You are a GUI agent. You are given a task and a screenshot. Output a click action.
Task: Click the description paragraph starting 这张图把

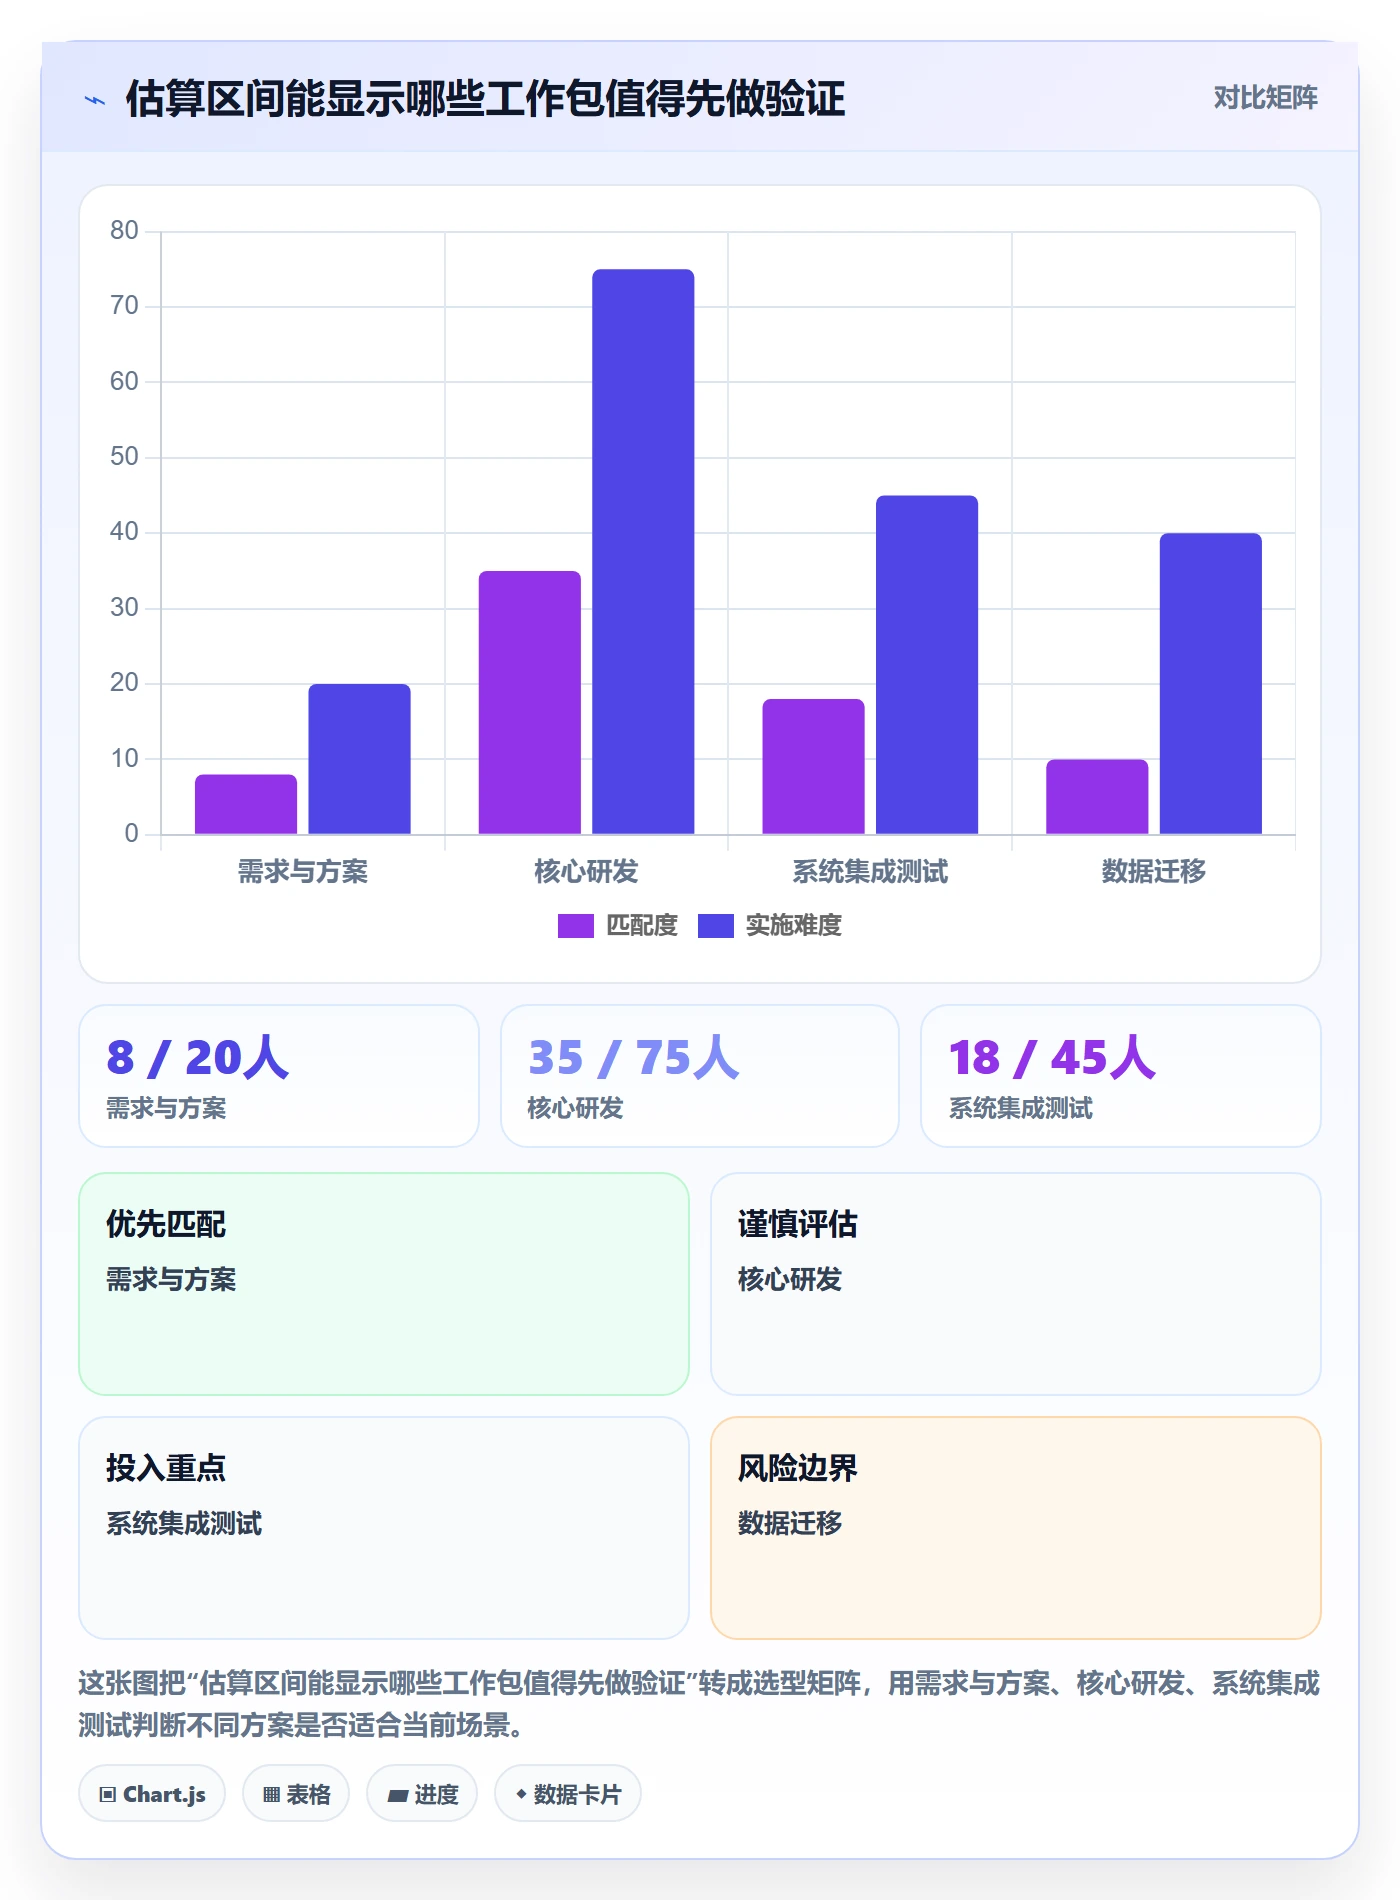[x=700, y=1704]
